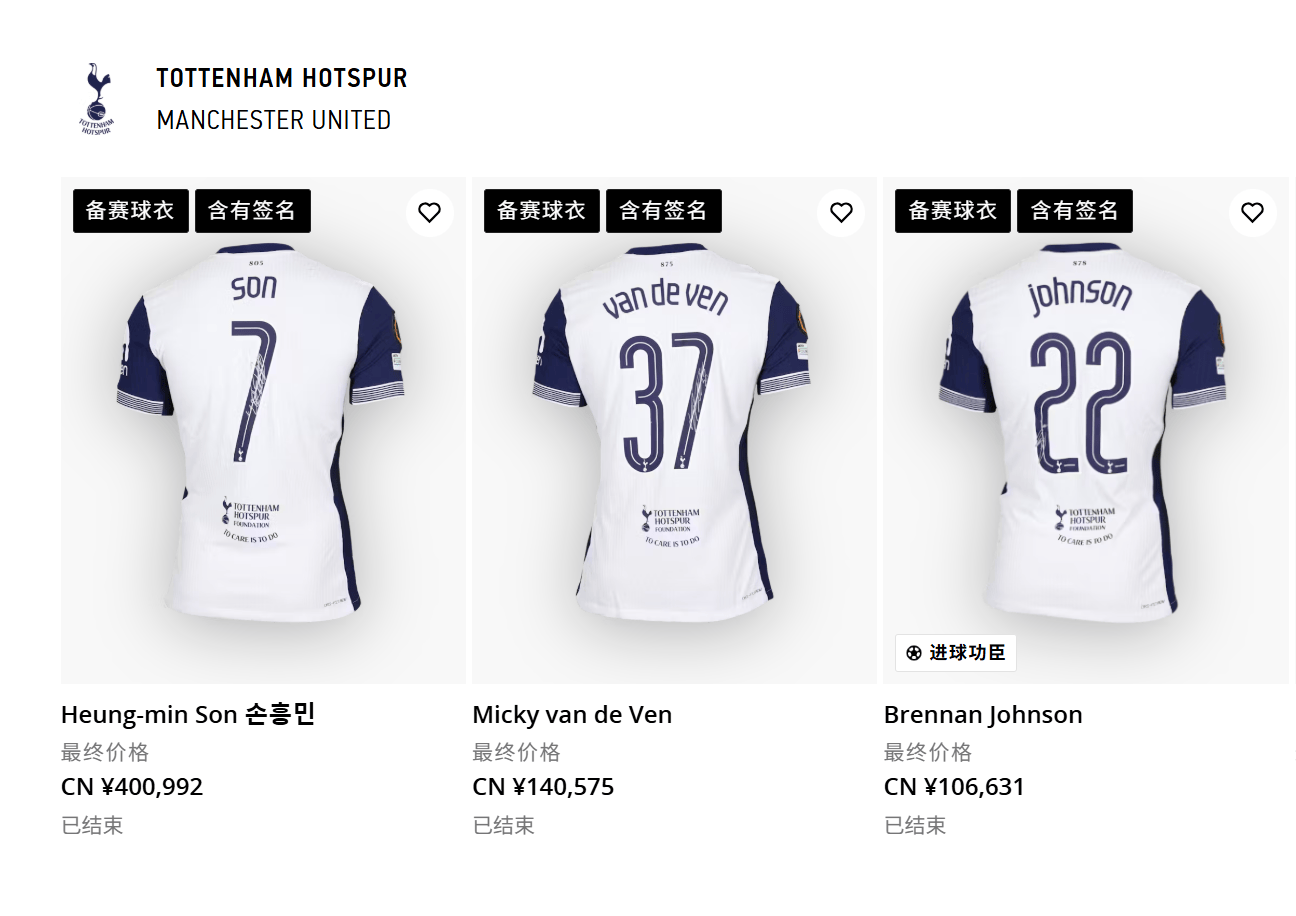The image size is (1296, 916).
Task: Open the Johnson 22 shirt image
Action: pyautogui.click(x=1085, y=430)
